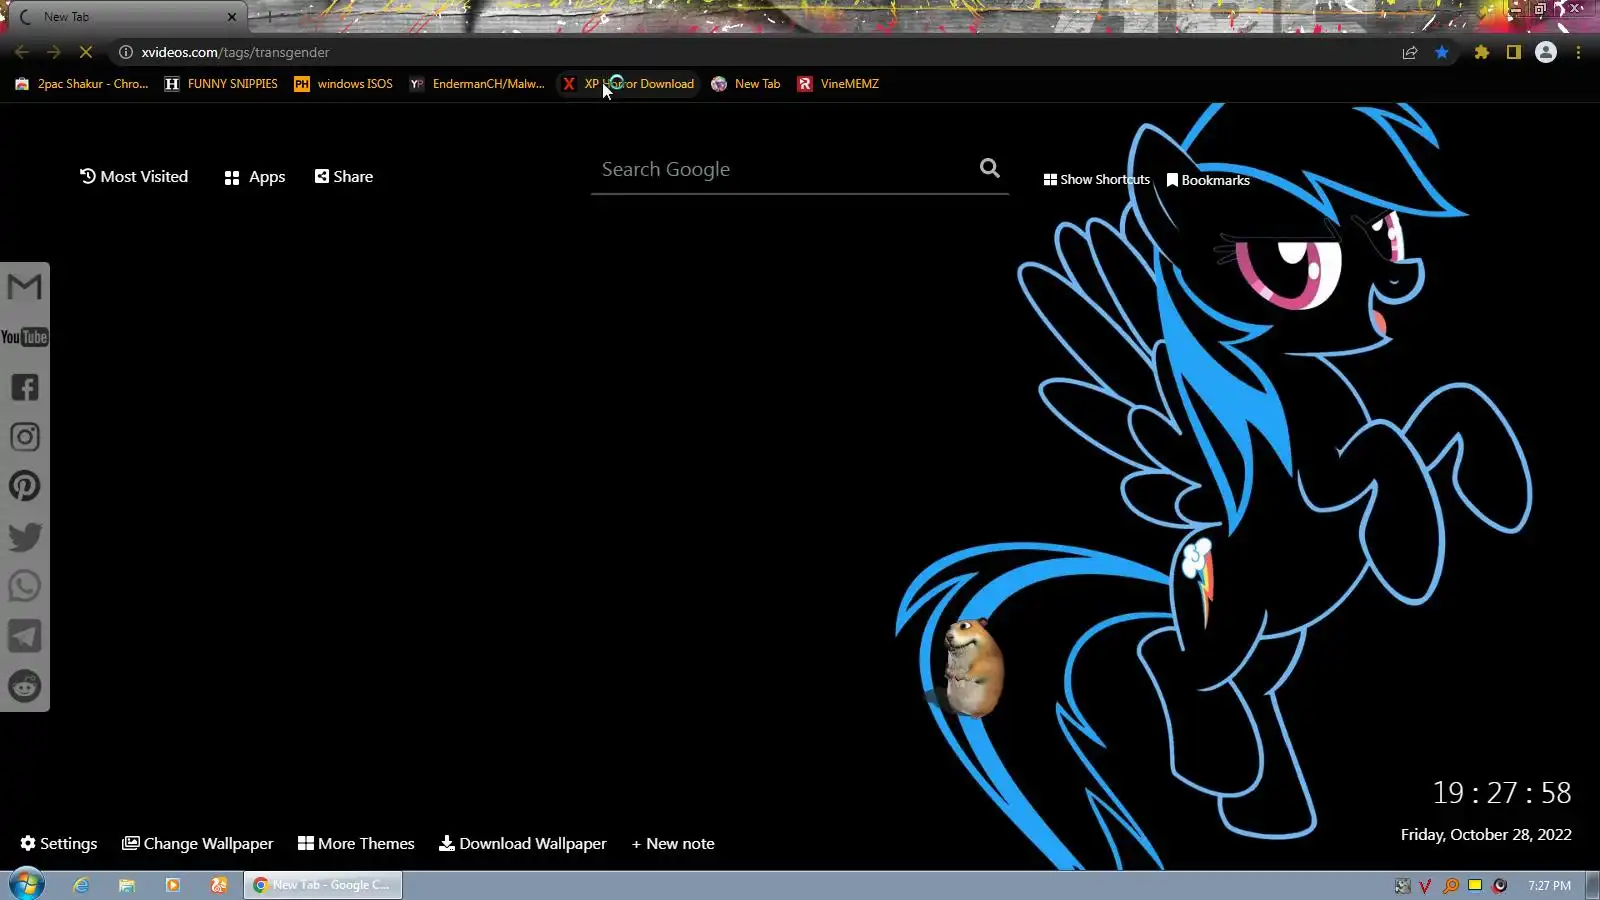Open Pinterest from the left sidebar
This screenshot has width=1600, height=900.
coord(25,486)
